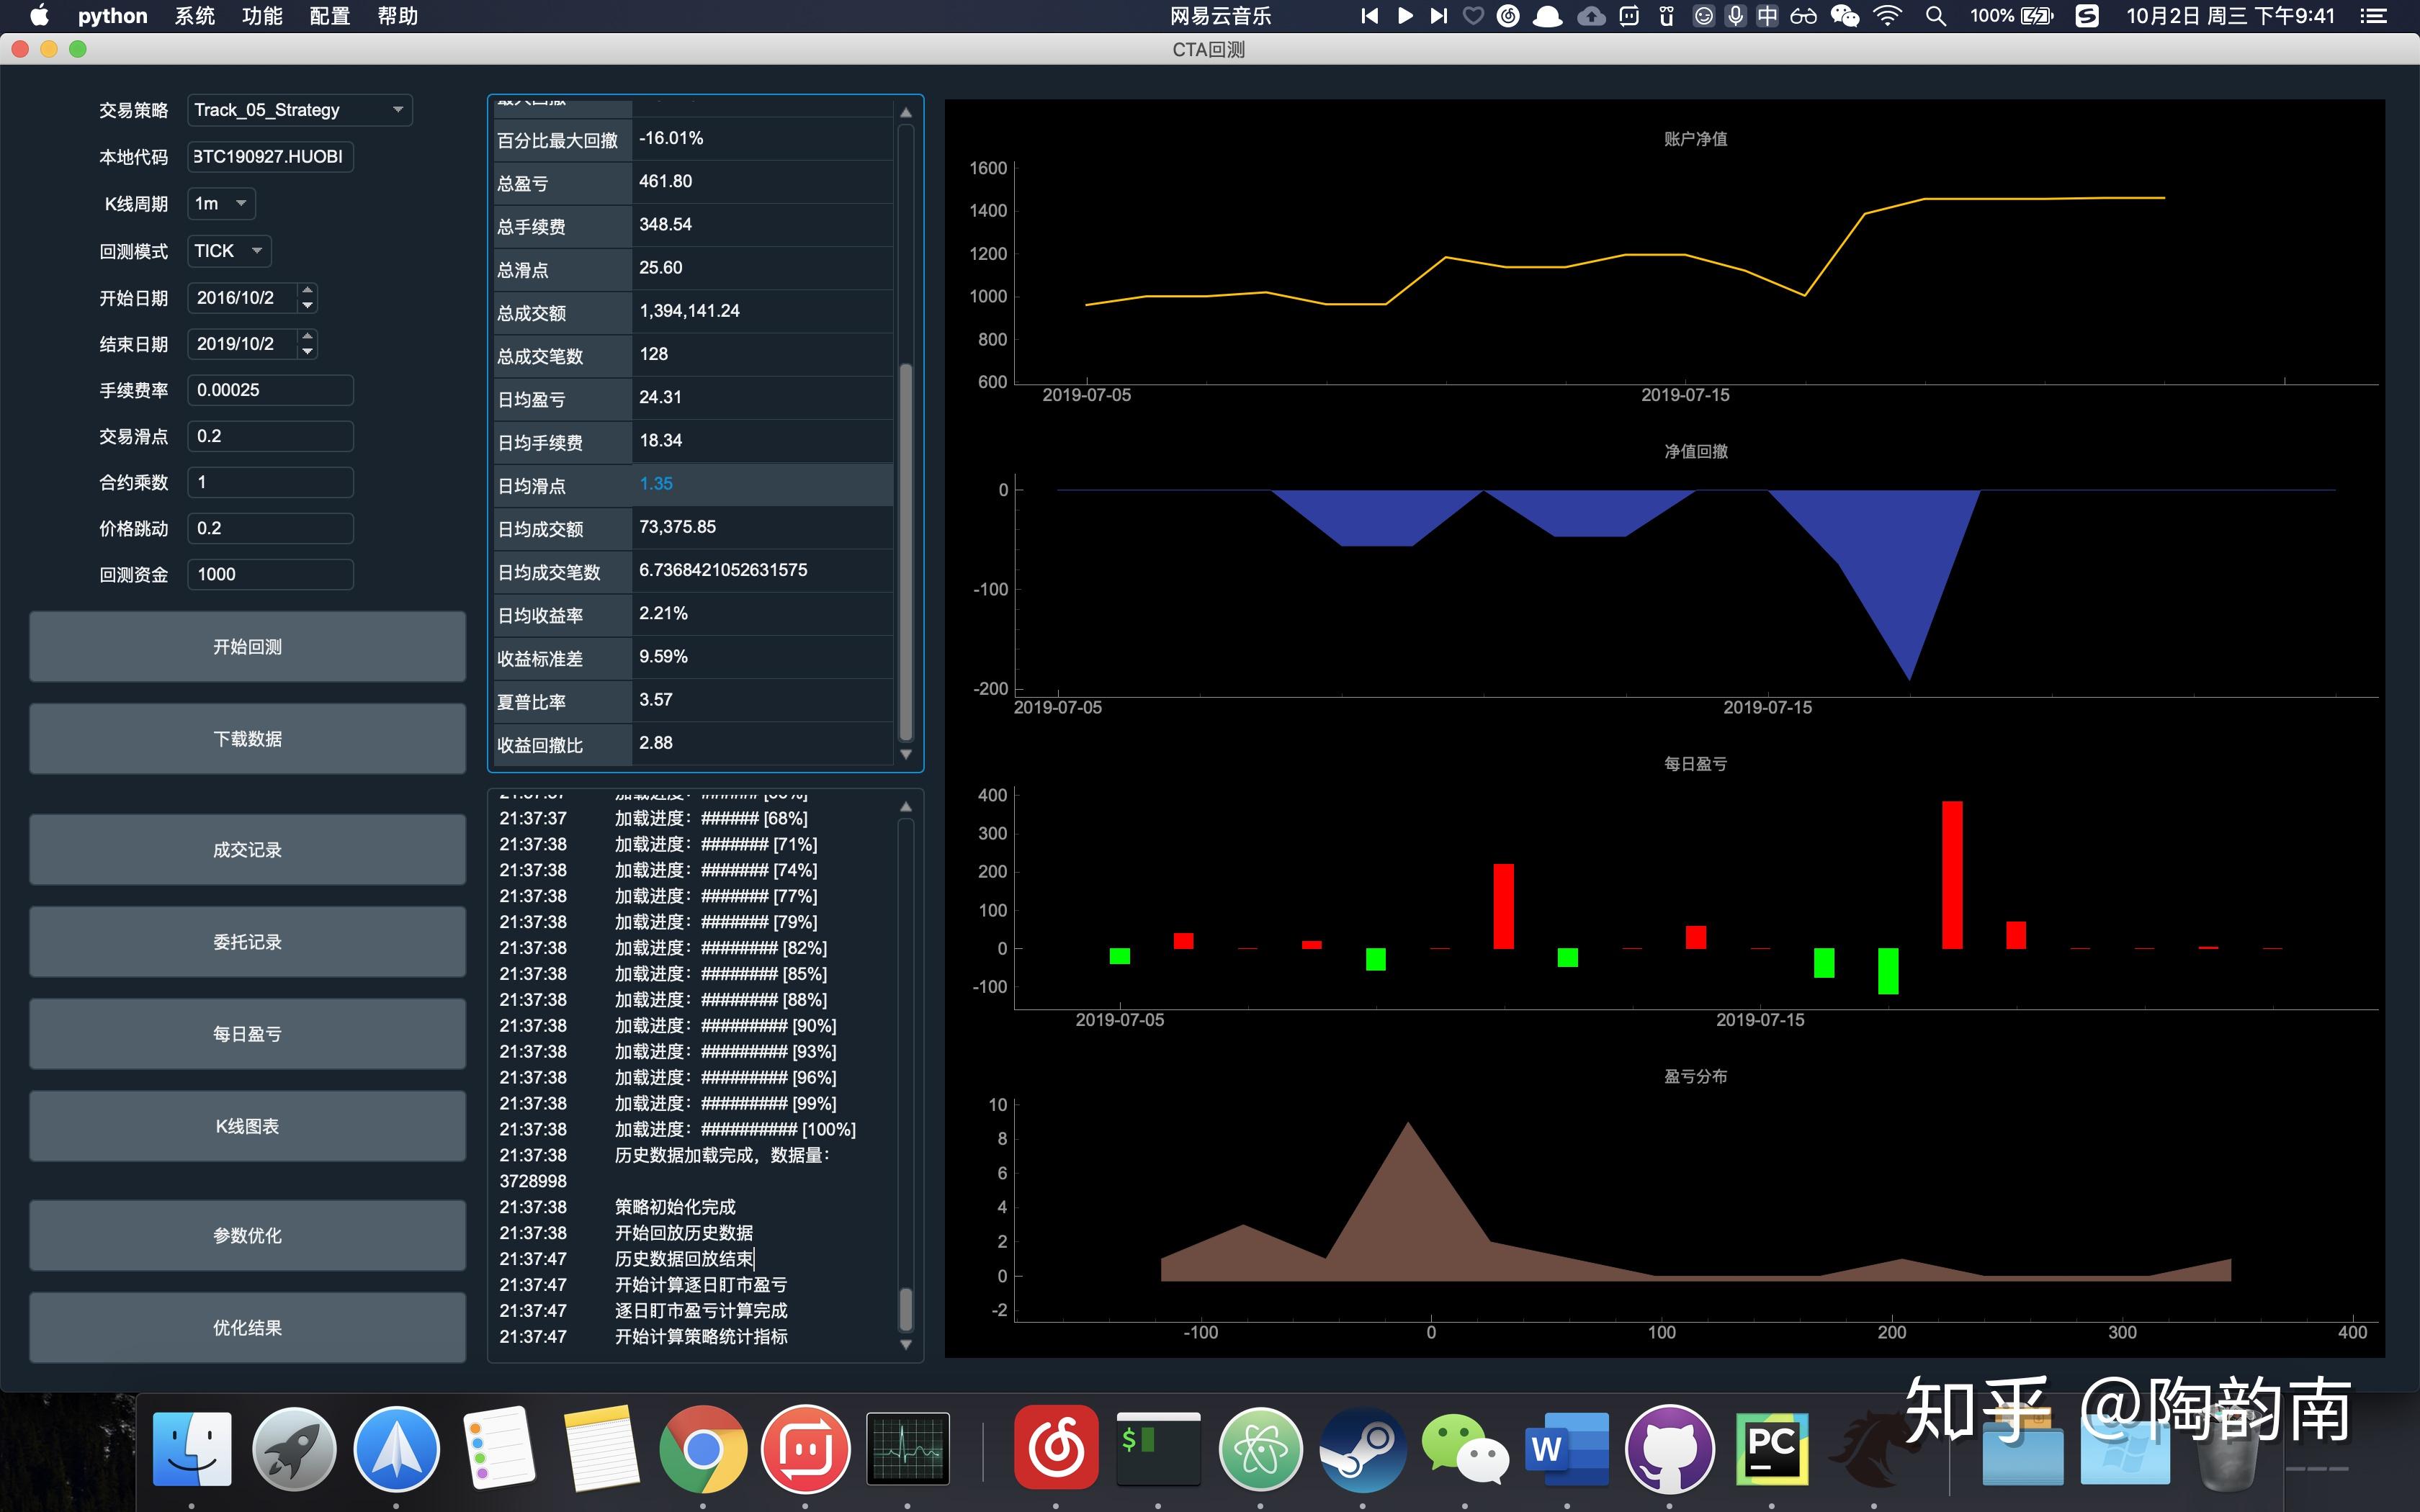This screenshot has width=2420, height=1512.
Task: Click the Spotlight search magnifier icon
Action: pyautogui.click(x=1936, y=16)
